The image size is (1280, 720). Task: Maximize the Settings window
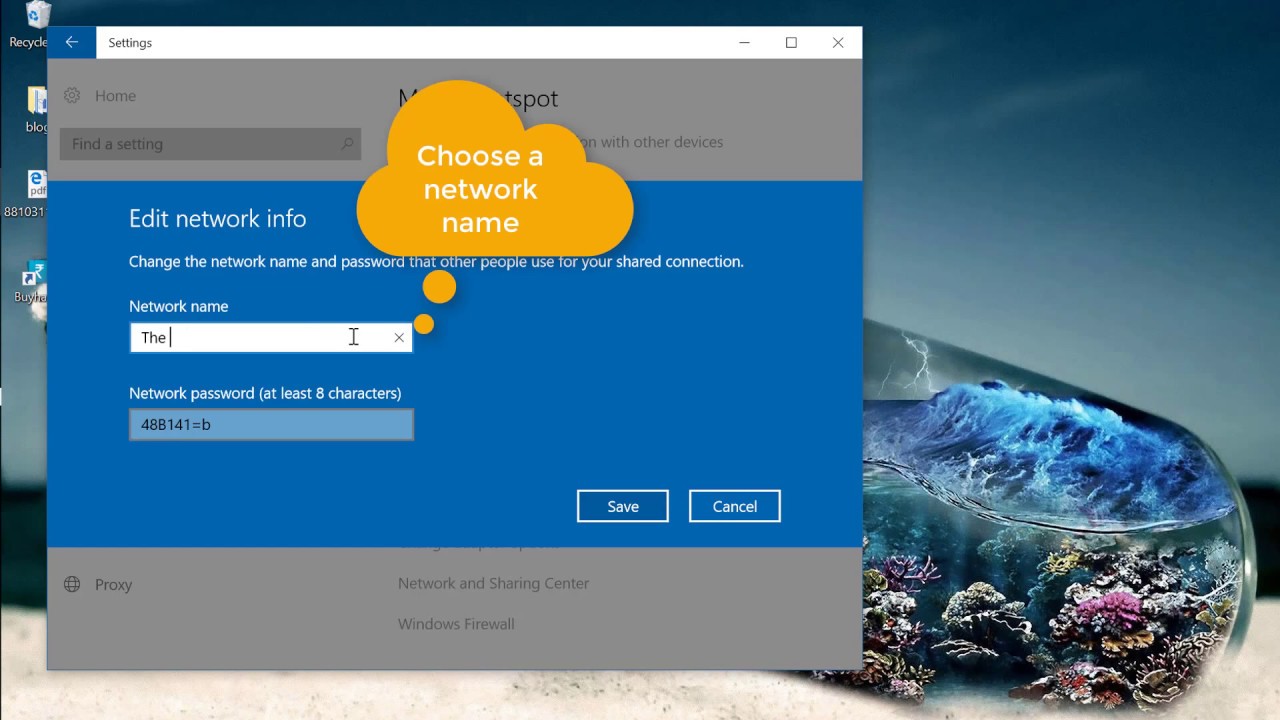(791, 42)
